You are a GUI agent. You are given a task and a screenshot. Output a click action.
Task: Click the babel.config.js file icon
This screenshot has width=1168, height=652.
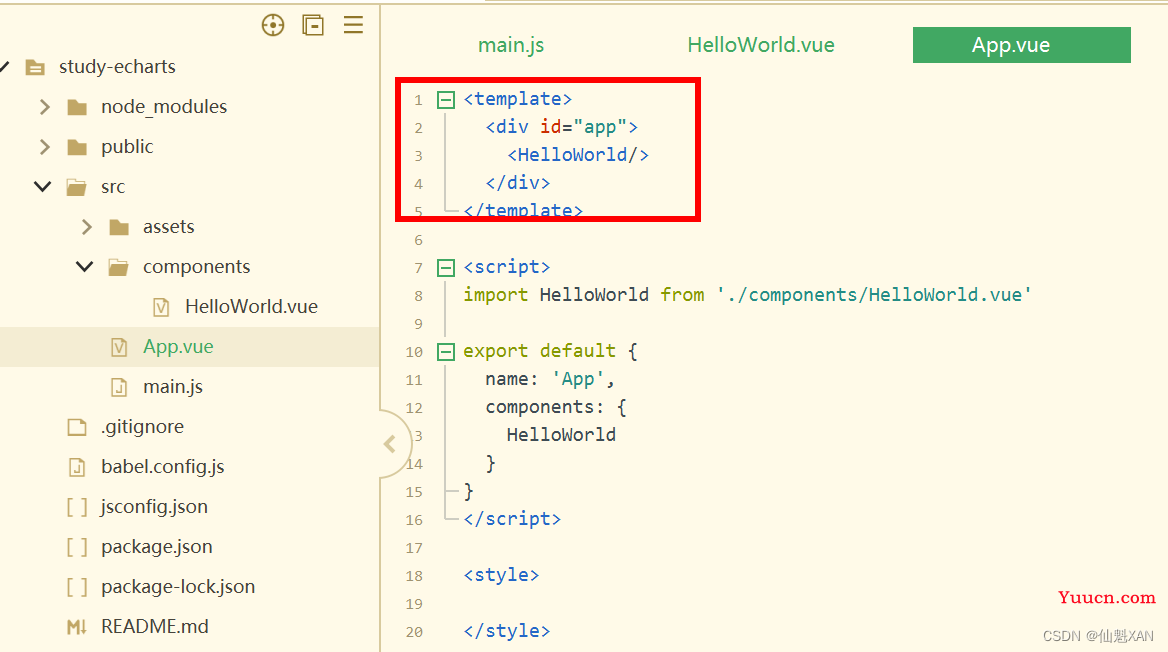click(x=77, y=467)
